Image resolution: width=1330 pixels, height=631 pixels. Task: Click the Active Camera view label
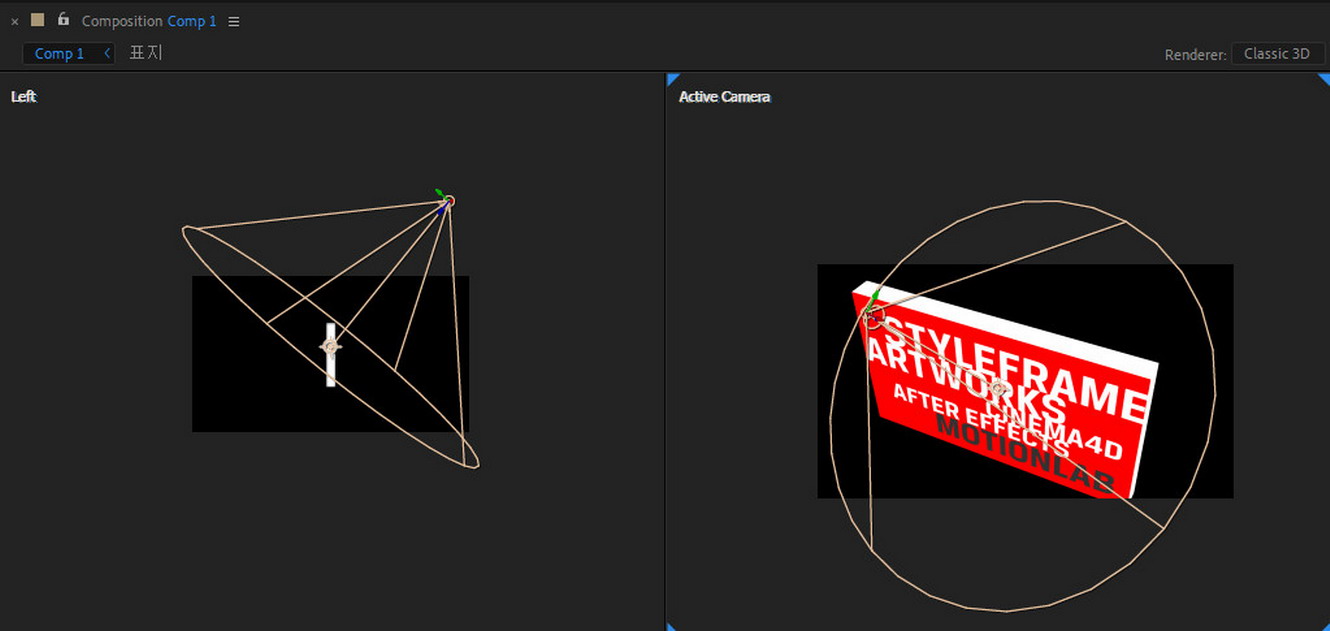point(724,97)
